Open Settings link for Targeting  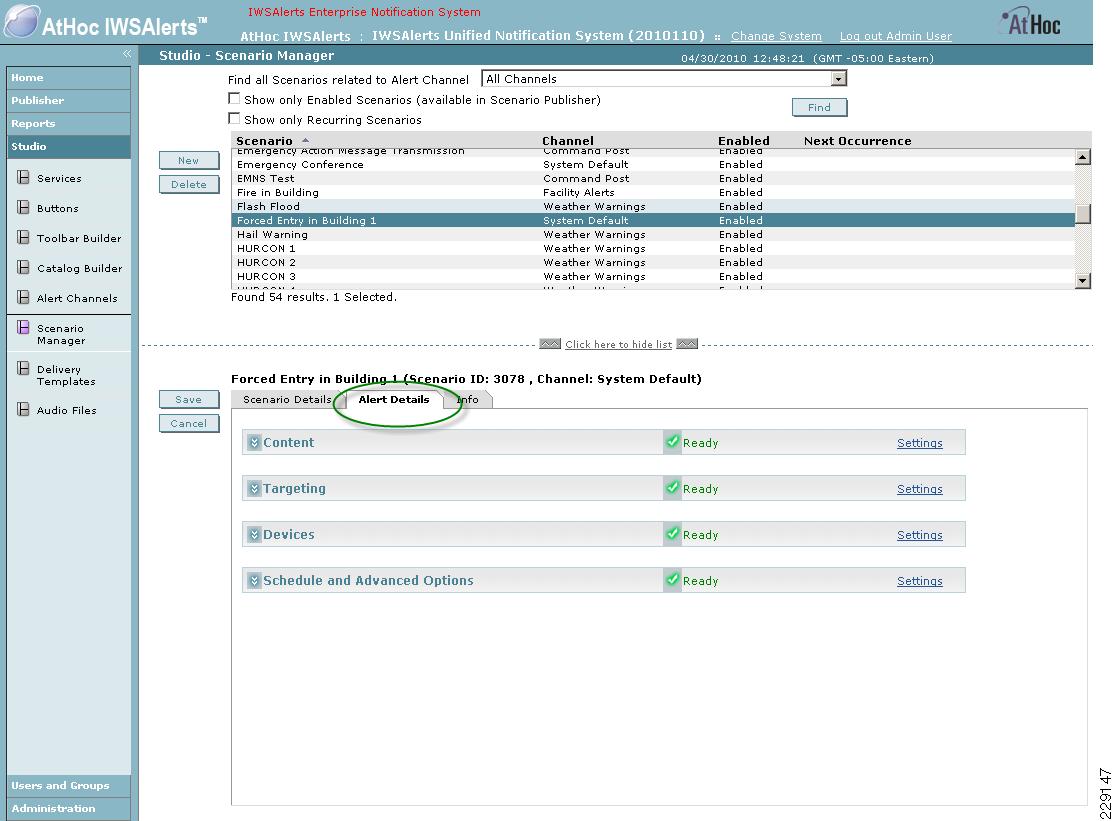pyautogui.click(x=920, y=489)
